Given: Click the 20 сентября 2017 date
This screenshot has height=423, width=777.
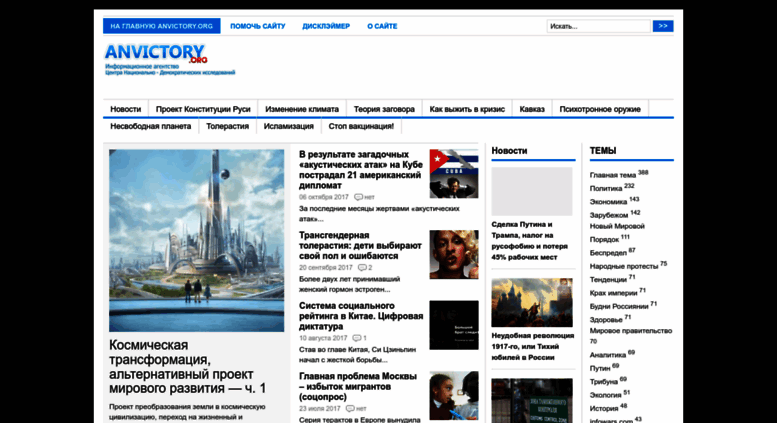Looking at the screenshot, I should [326, 267].
